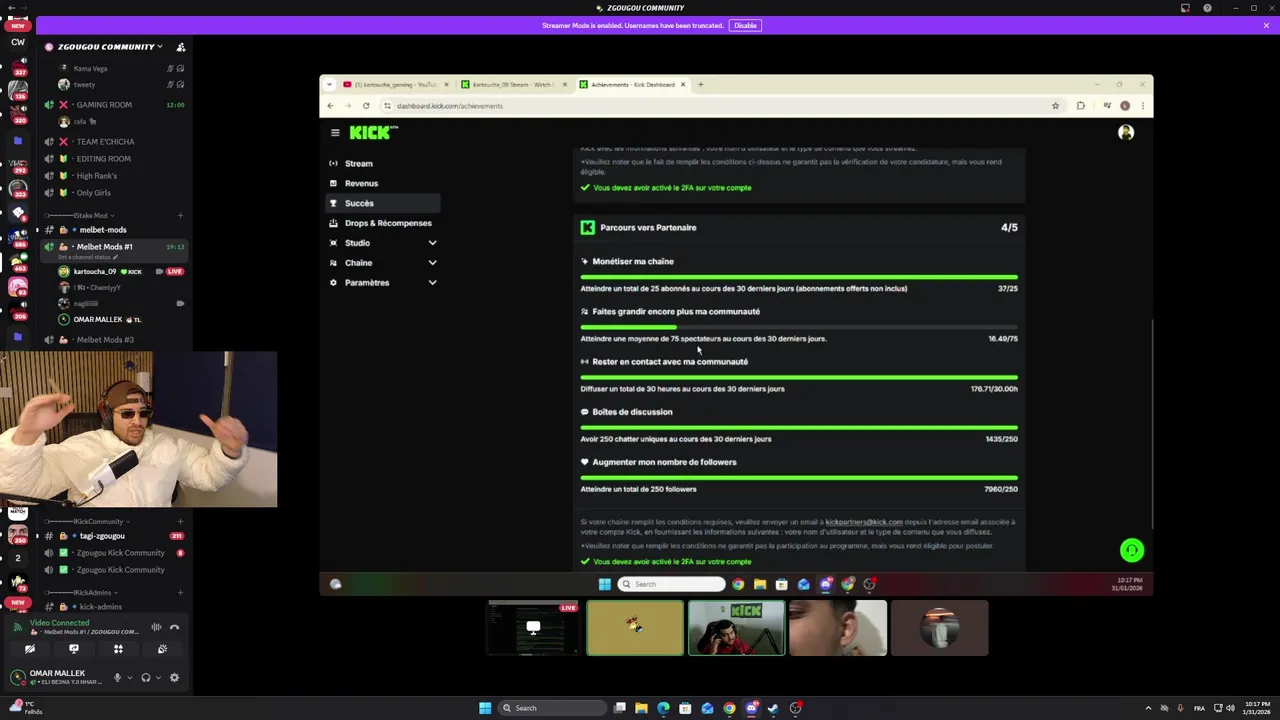Image resolution: width=1280 pixels, height=720 pixels.
Task: Go back in the shared browser
Action: point(330,105)
